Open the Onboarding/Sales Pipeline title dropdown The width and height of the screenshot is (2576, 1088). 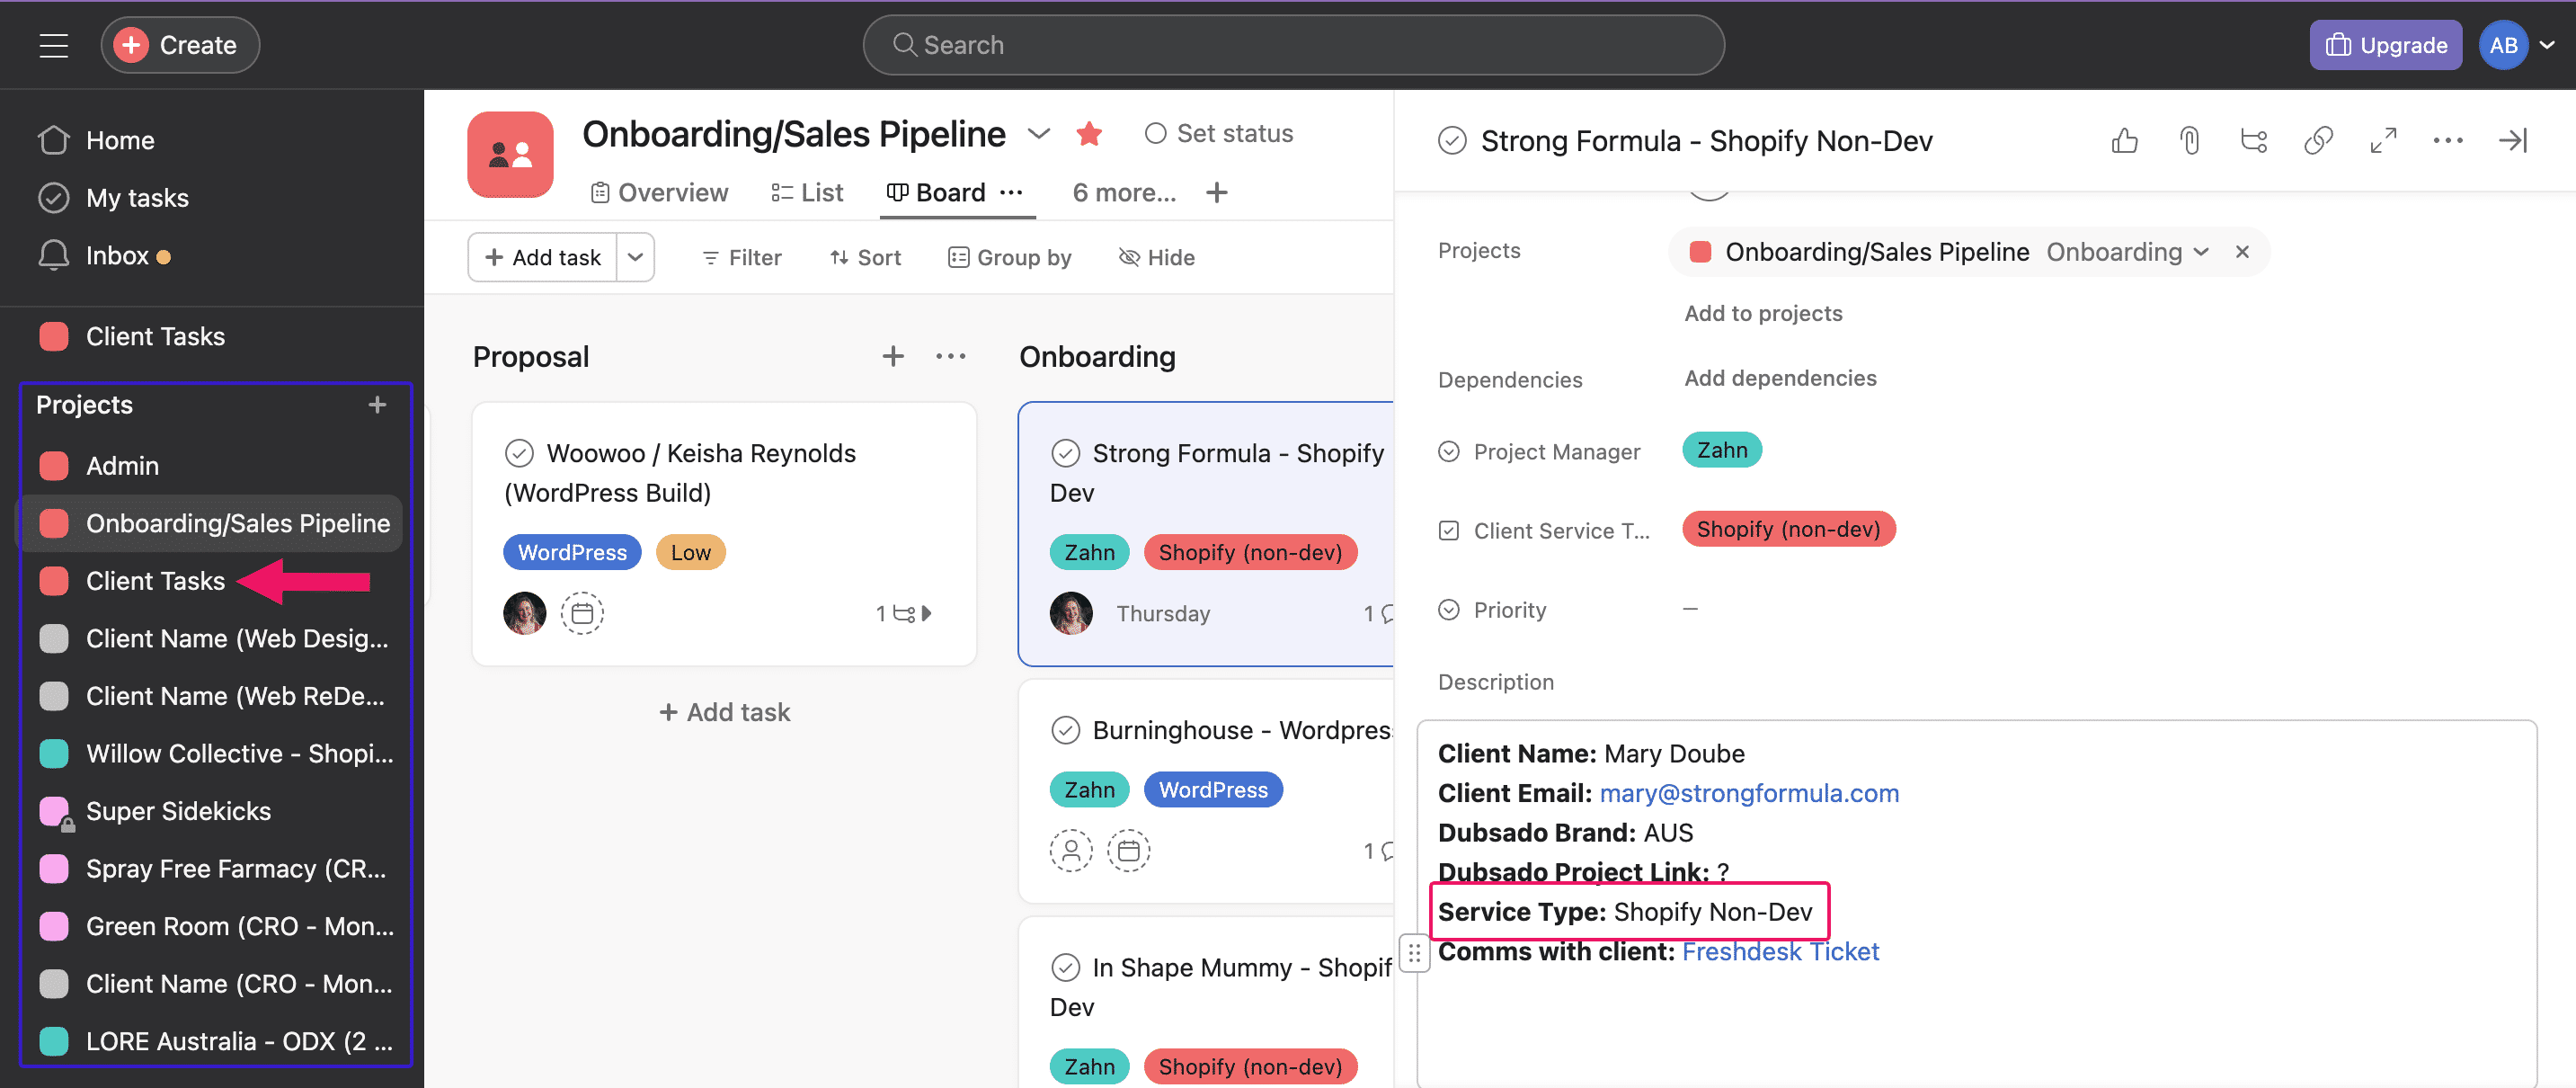coord(1039,133)
